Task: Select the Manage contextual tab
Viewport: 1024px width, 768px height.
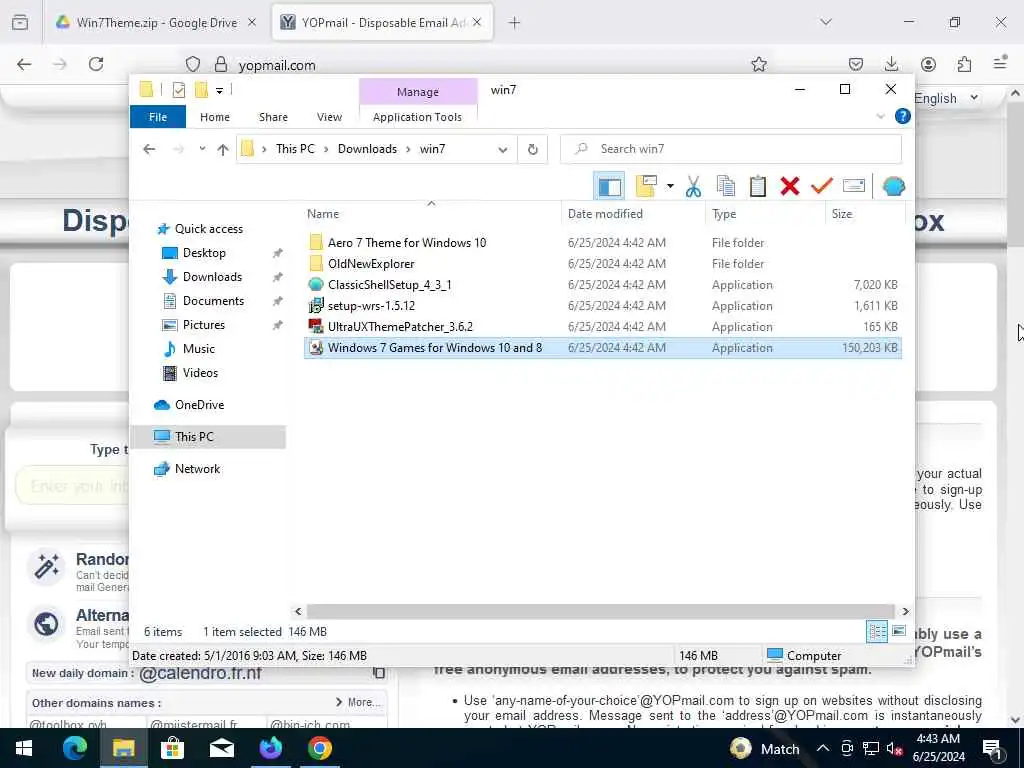Action: (x=418, y=92)
